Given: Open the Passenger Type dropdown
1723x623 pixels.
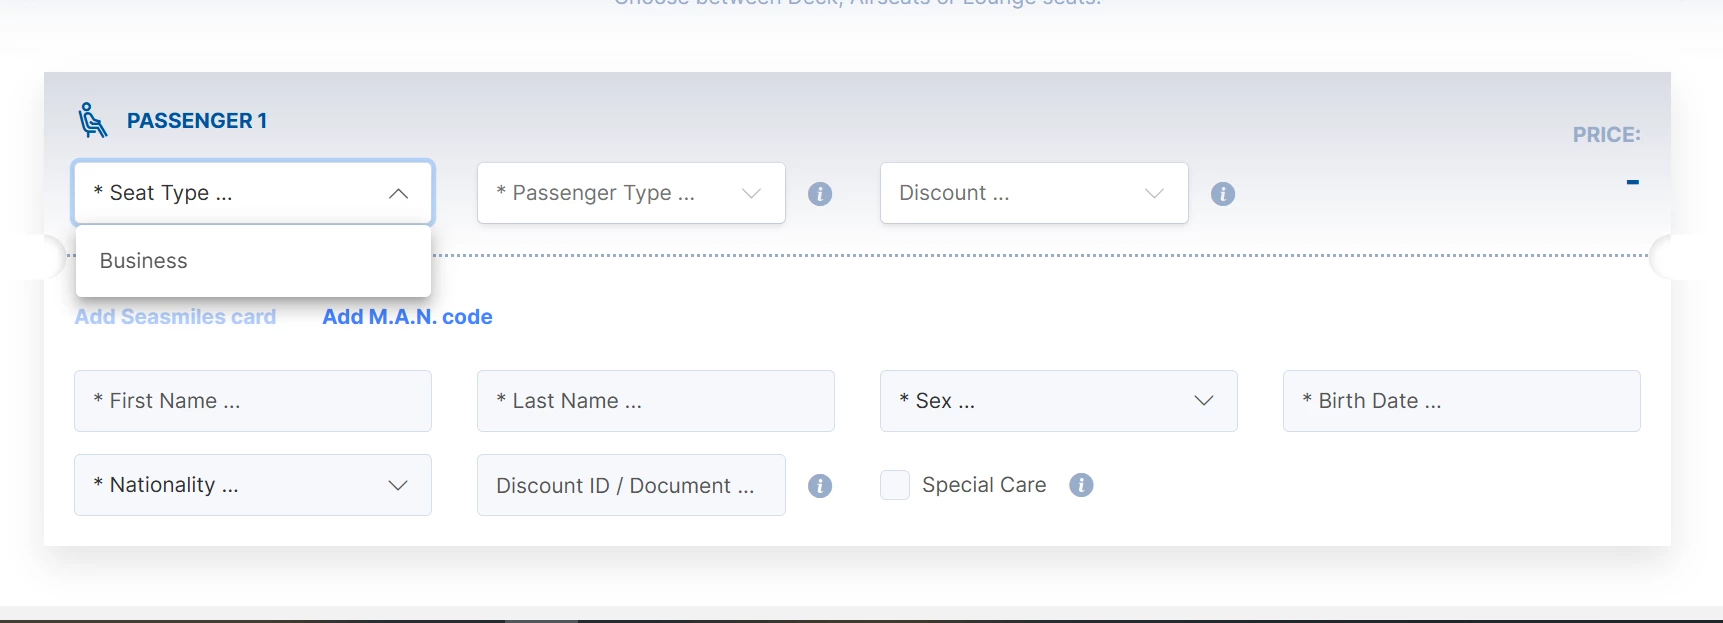Looking at the screenshot, I should (630, 193).
